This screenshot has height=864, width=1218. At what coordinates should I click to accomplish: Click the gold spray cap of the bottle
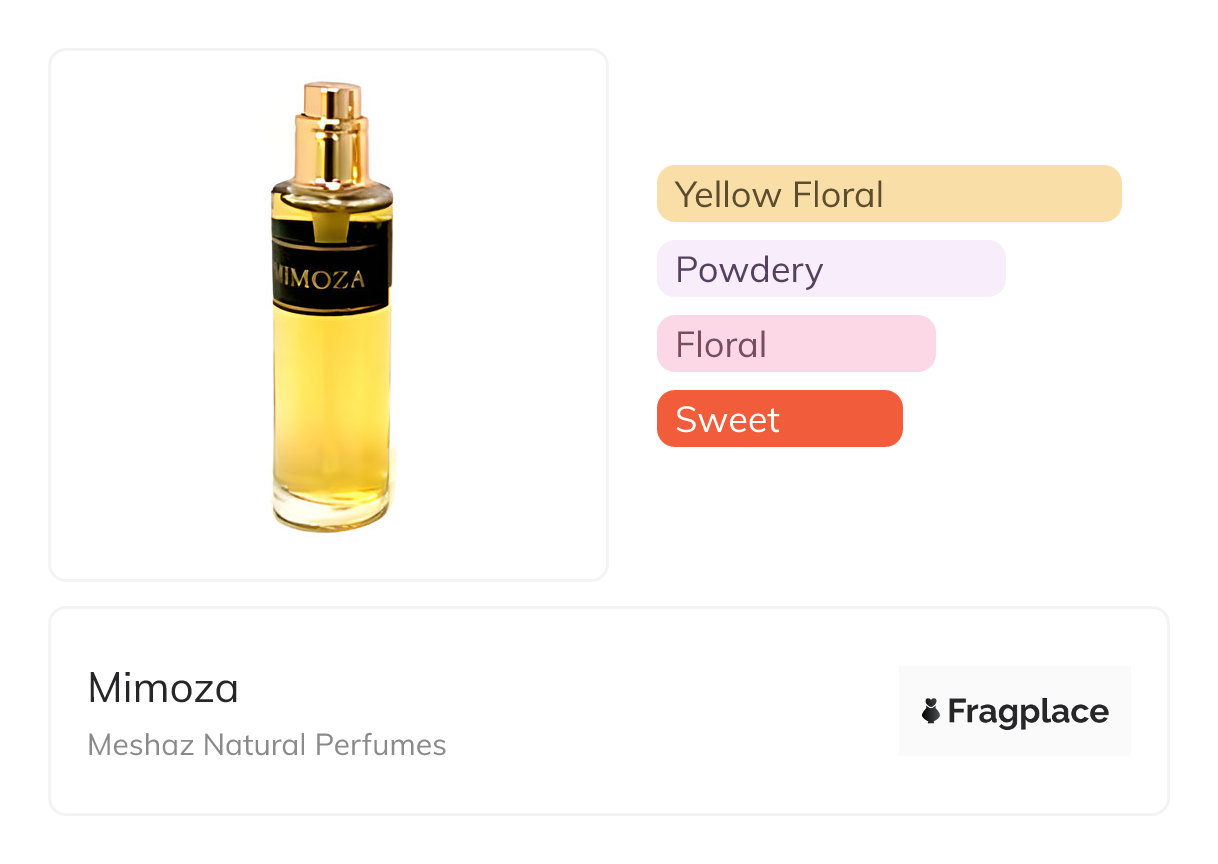[332, 102]
